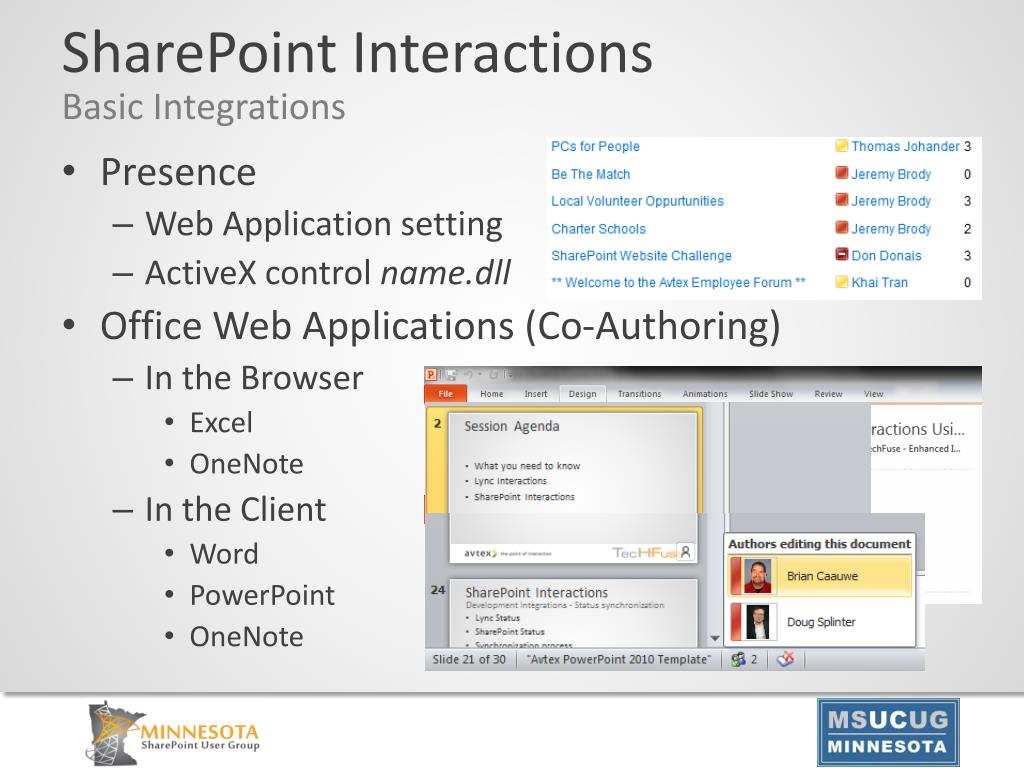Open the Animations ribbon tab
Screen dimensions: 1024x768
tap(705, 394)
